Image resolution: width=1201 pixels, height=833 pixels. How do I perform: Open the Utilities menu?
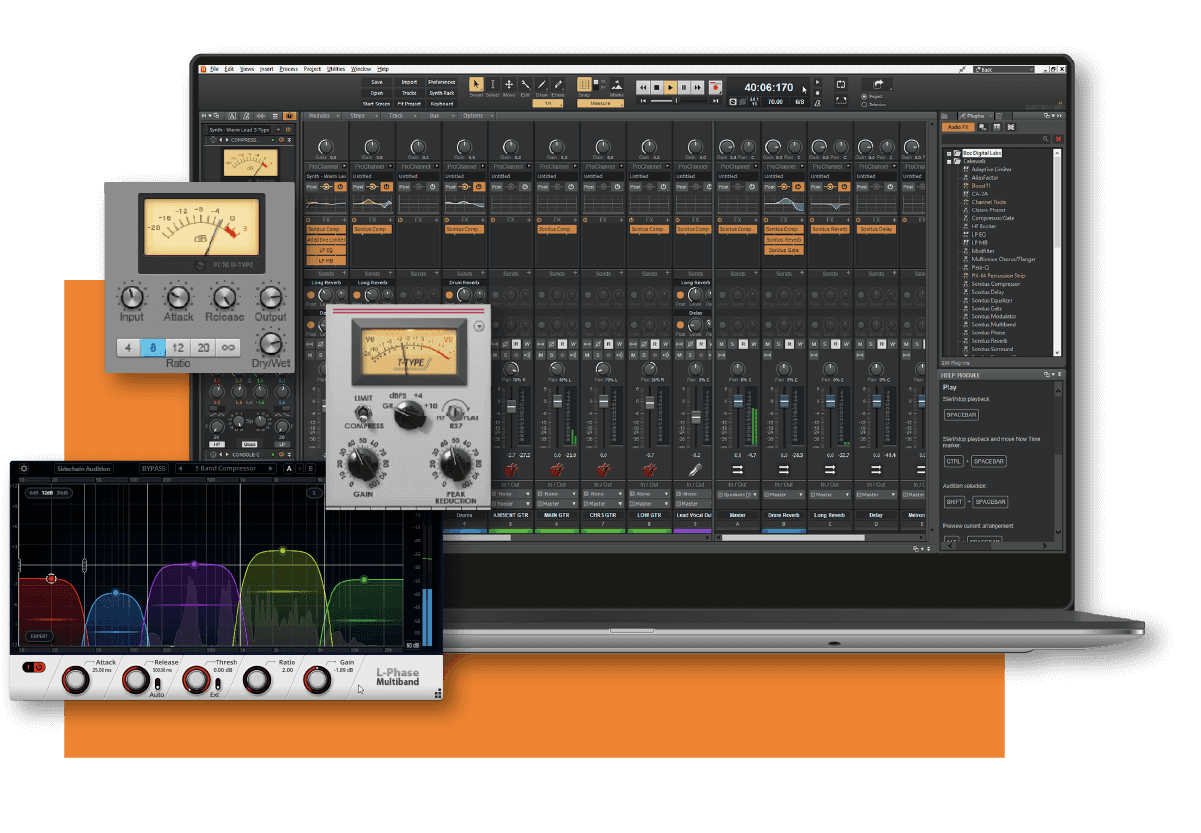coord(336,69)
